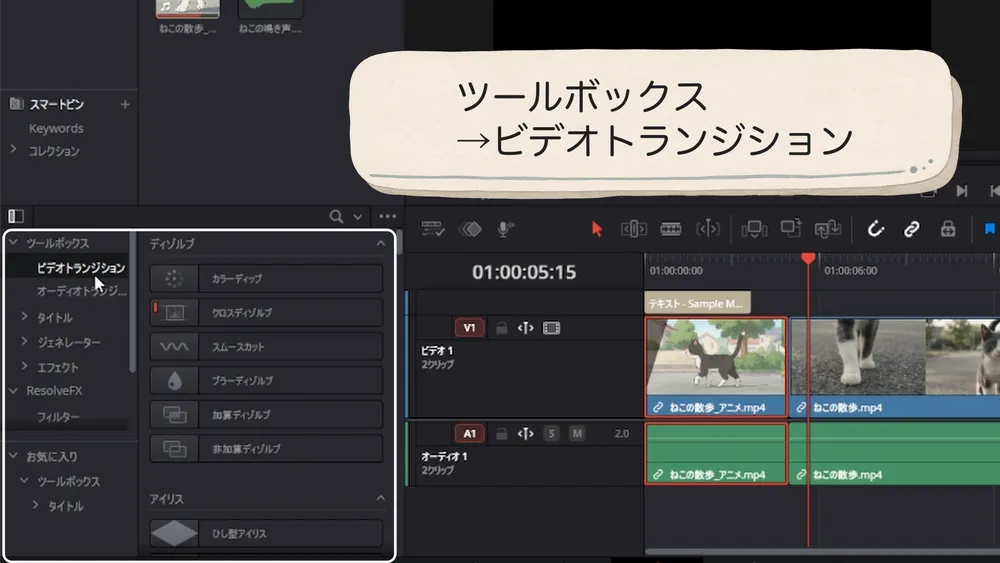Open search filter dropdown arrow
The width and height of the screenshot is (1000, 563).
click(358, 217)
